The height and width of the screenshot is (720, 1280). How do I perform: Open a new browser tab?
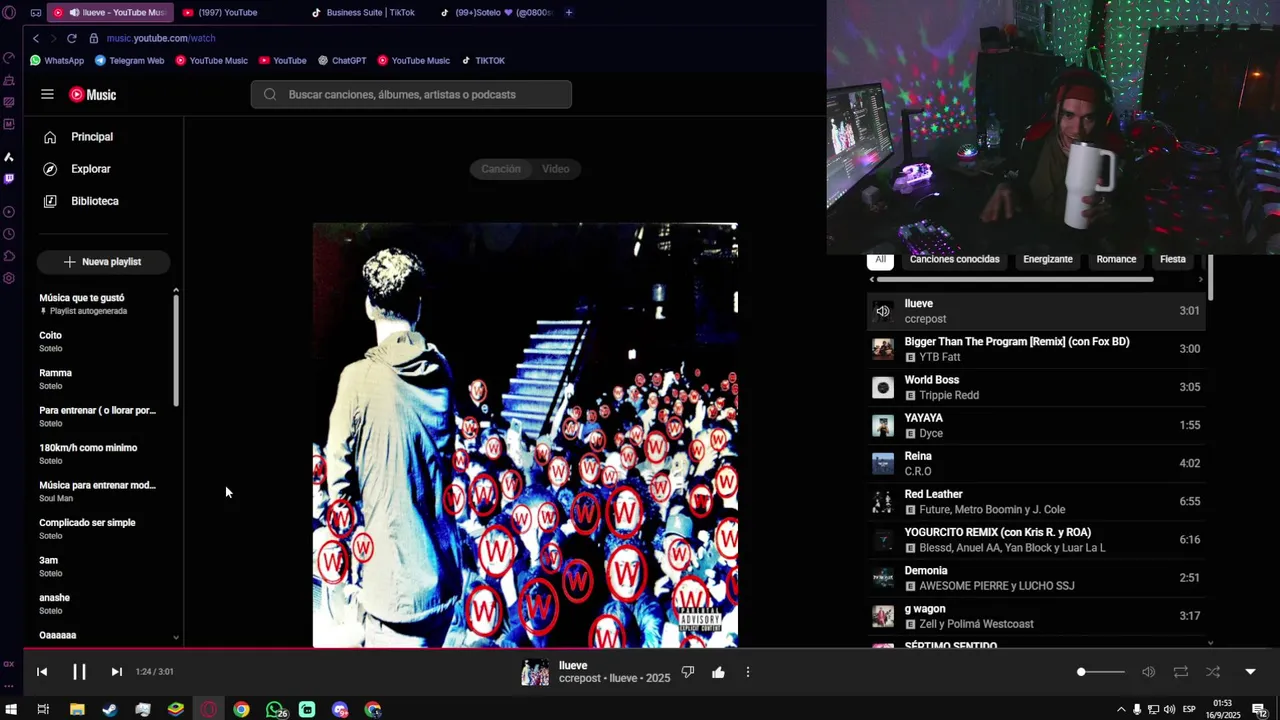pos(569,12)
